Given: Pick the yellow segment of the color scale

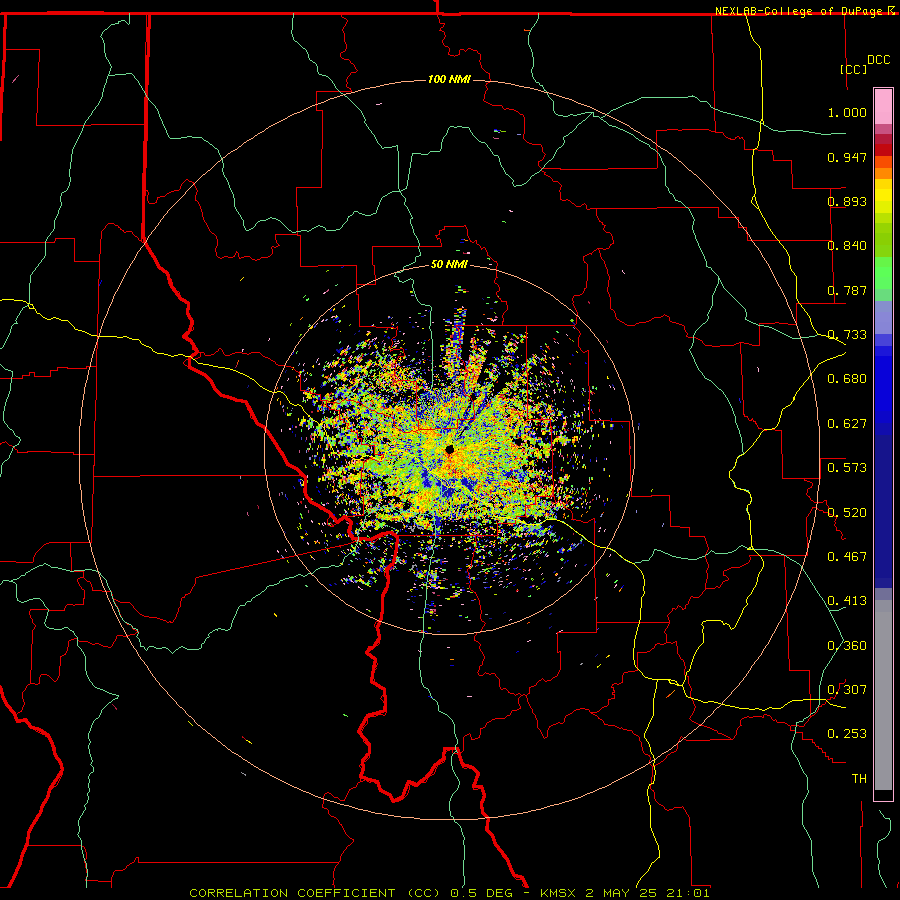Looking at the screenshot, I should [x=883, y=196].
